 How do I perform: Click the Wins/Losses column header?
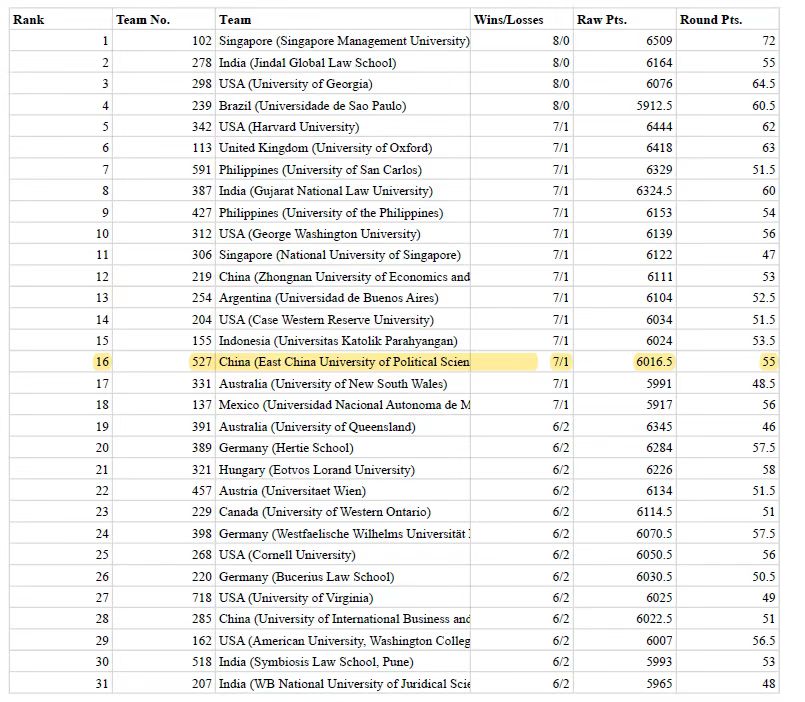pyautogui.click(x=521, y=20)
